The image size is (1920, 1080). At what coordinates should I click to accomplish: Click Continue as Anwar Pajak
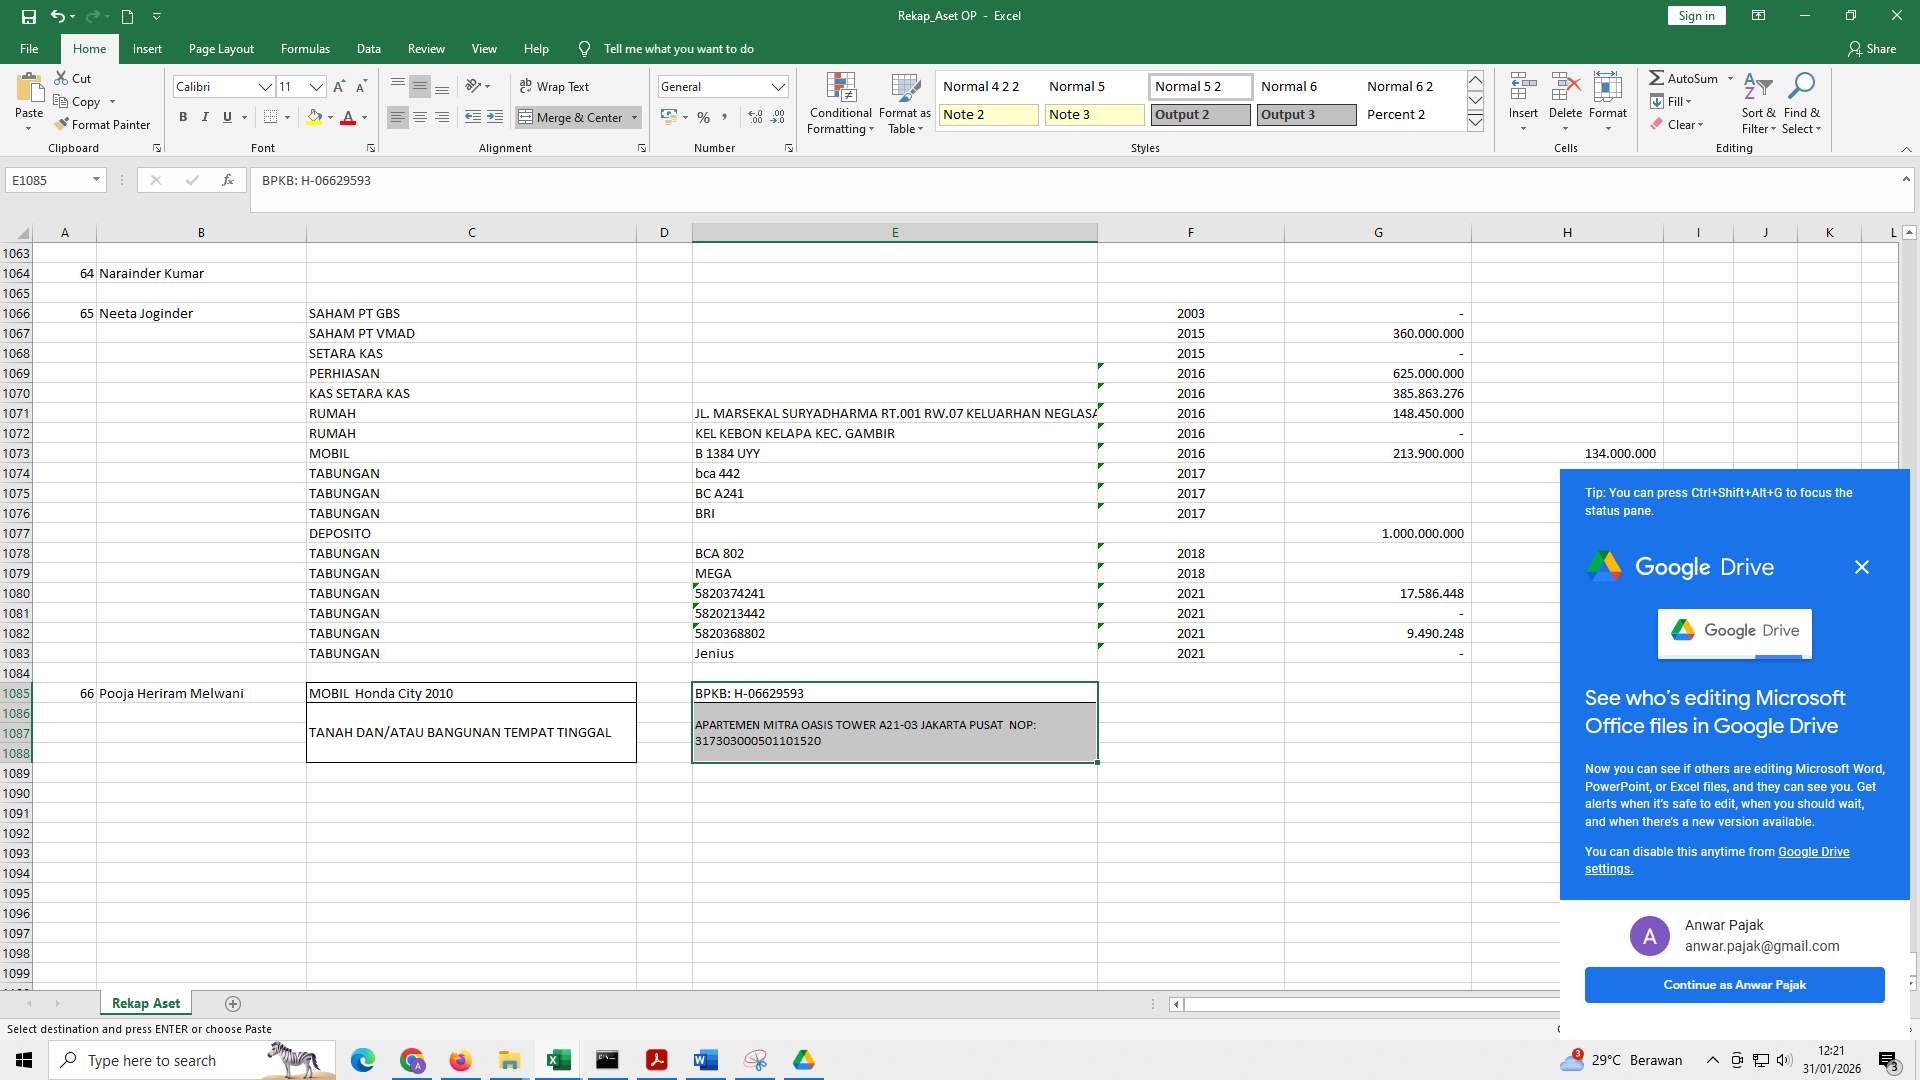coord(1734,984)
